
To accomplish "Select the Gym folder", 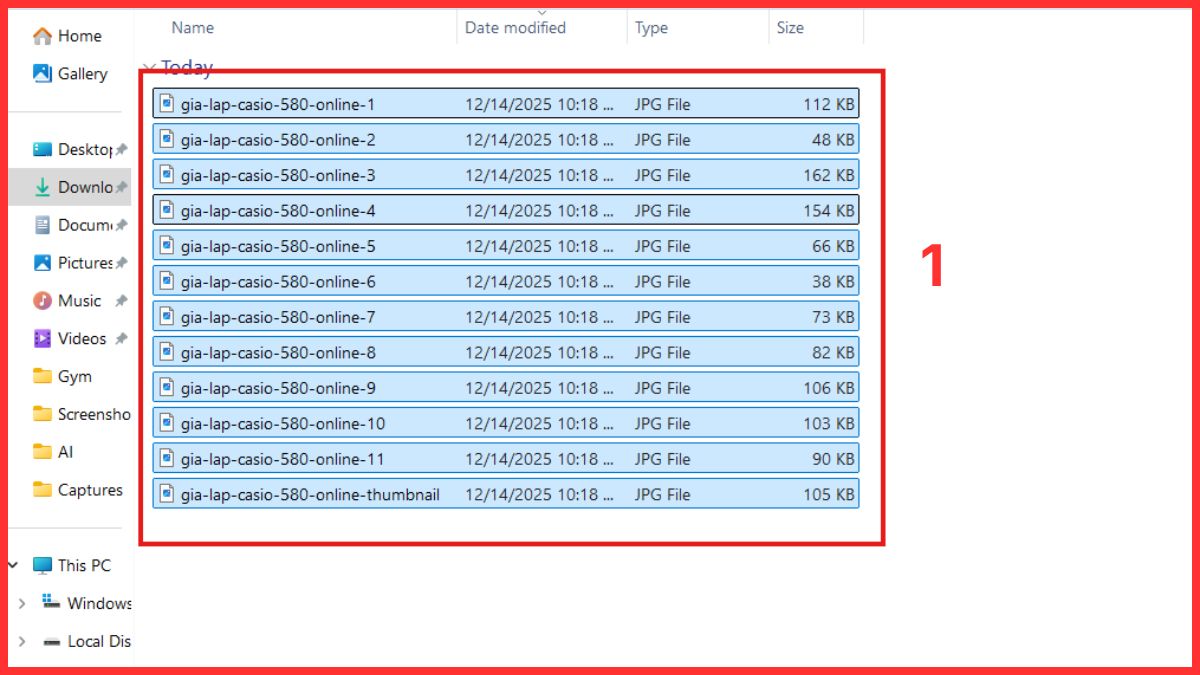I will (x=74, y=376).
